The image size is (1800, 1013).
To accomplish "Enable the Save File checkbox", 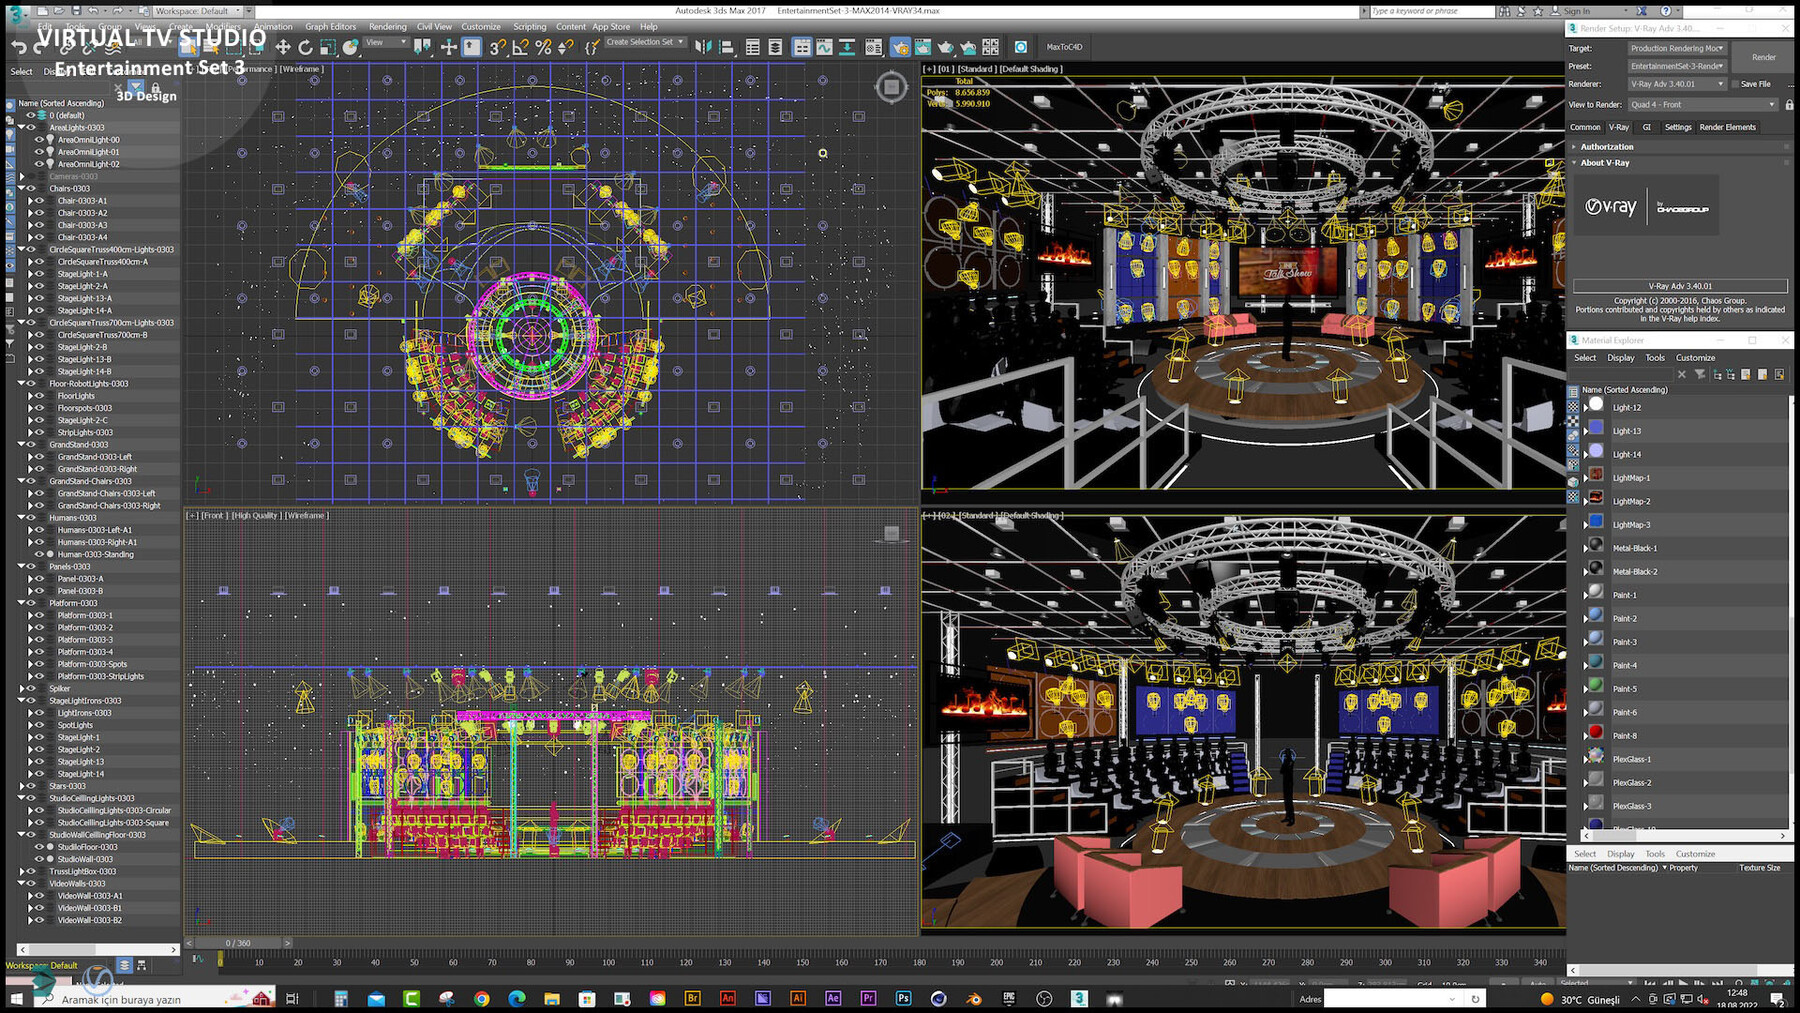I will (x=1733, y=84).
